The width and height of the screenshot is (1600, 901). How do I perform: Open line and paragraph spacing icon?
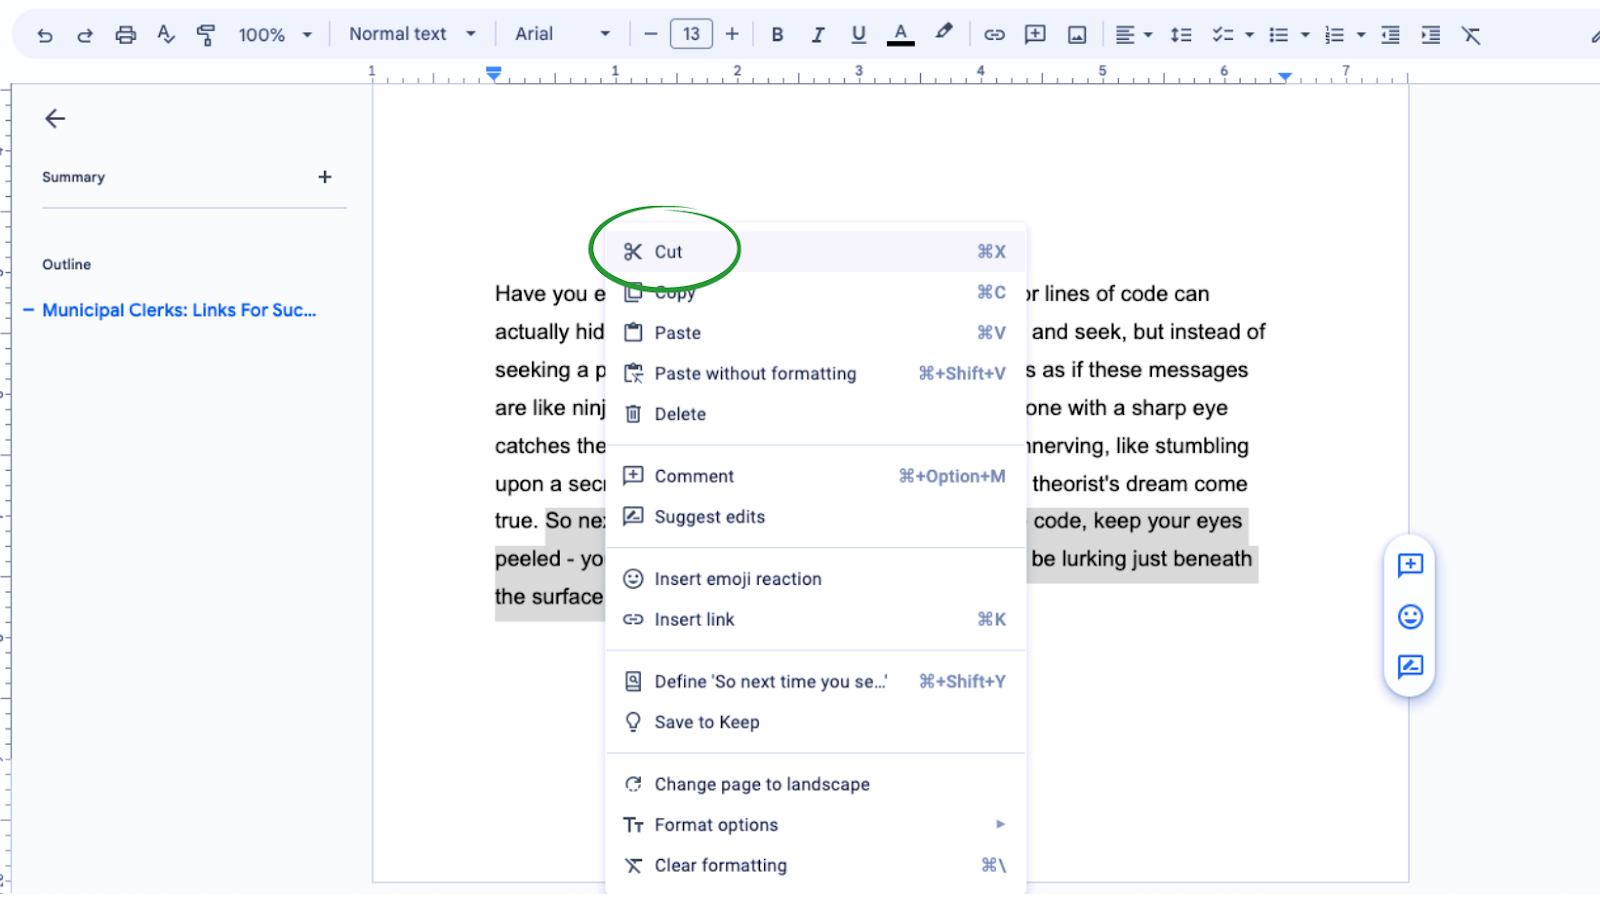click(x=1181, y=35)
